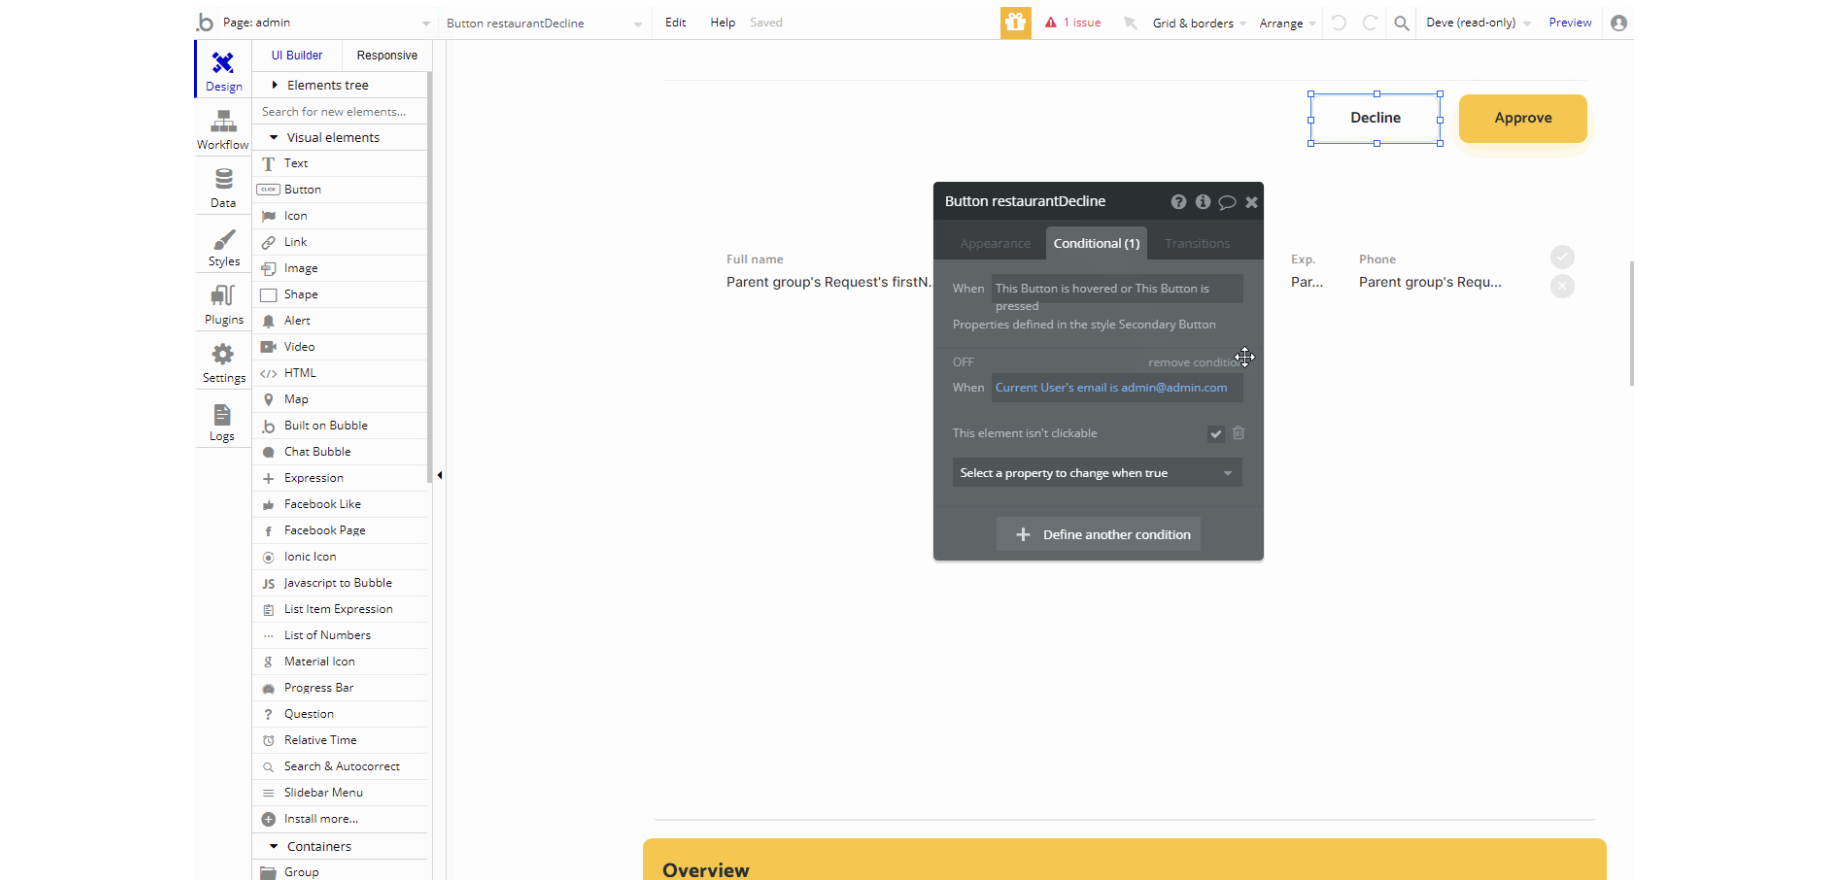Click the Search for new elements field
1830x880 pixels.
coord(340,112)
